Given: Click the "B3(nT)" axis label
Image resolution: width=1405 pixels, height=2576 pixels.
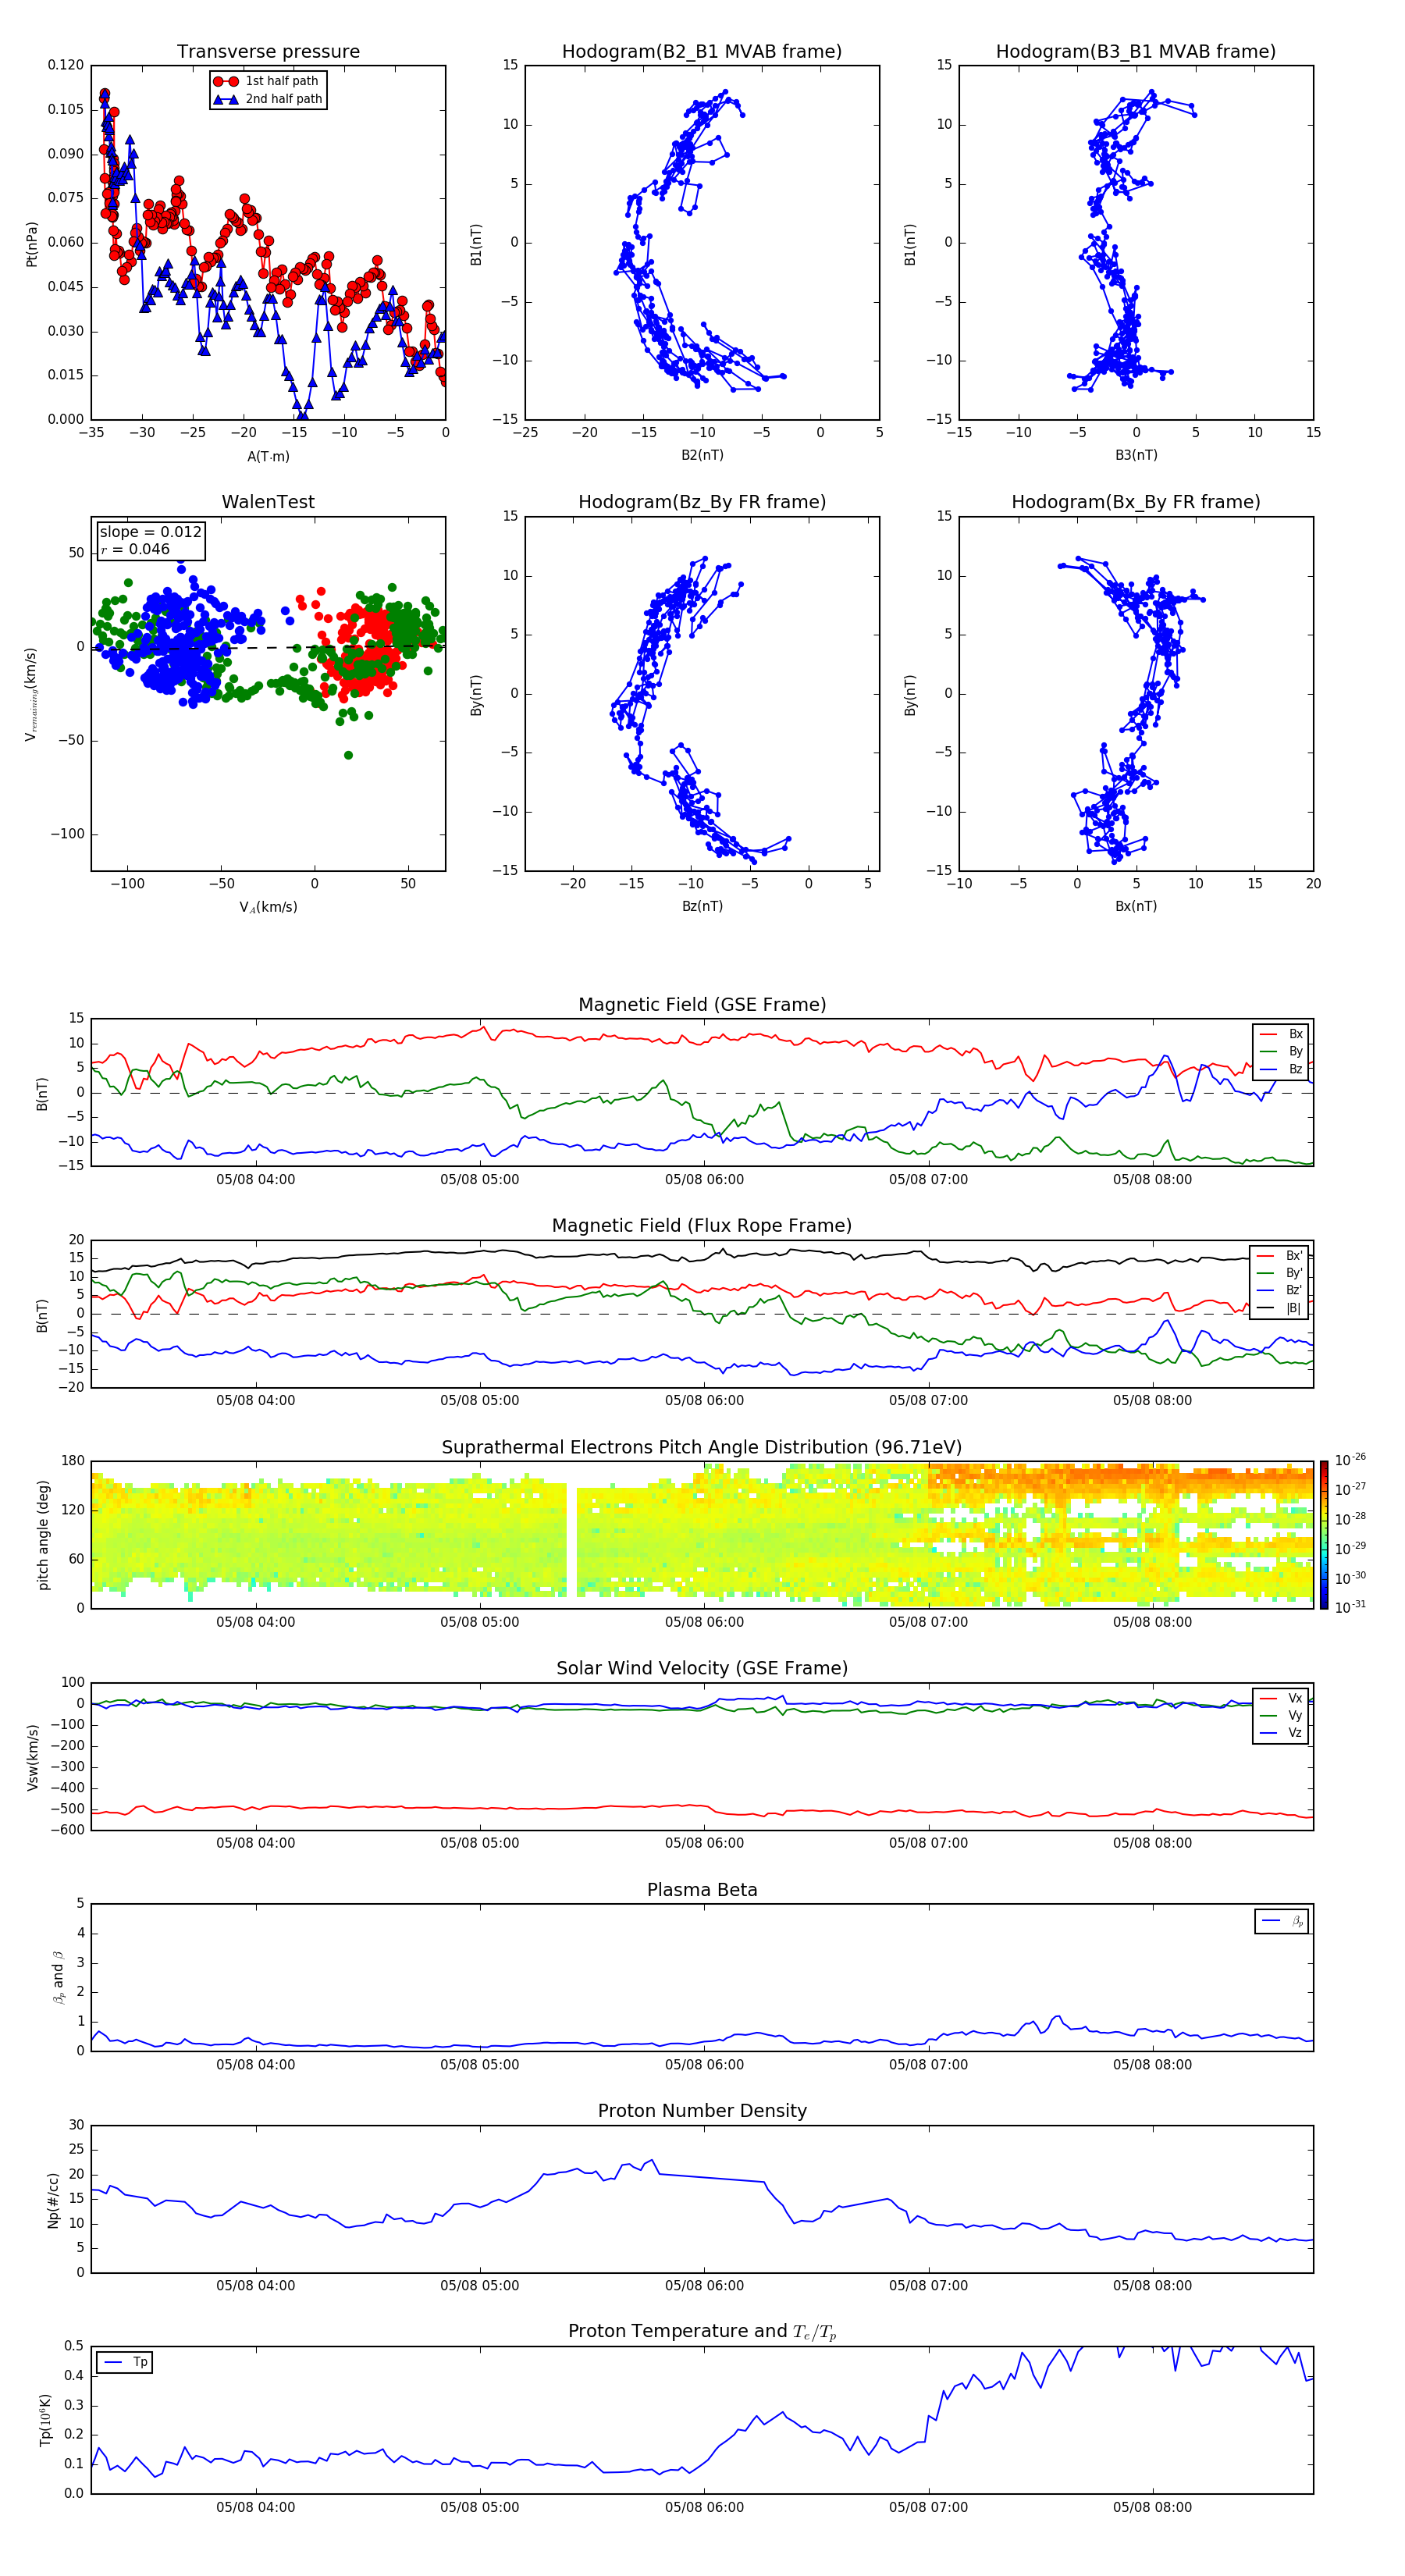Looking at the screenshot, I should tap(1136, 455).
